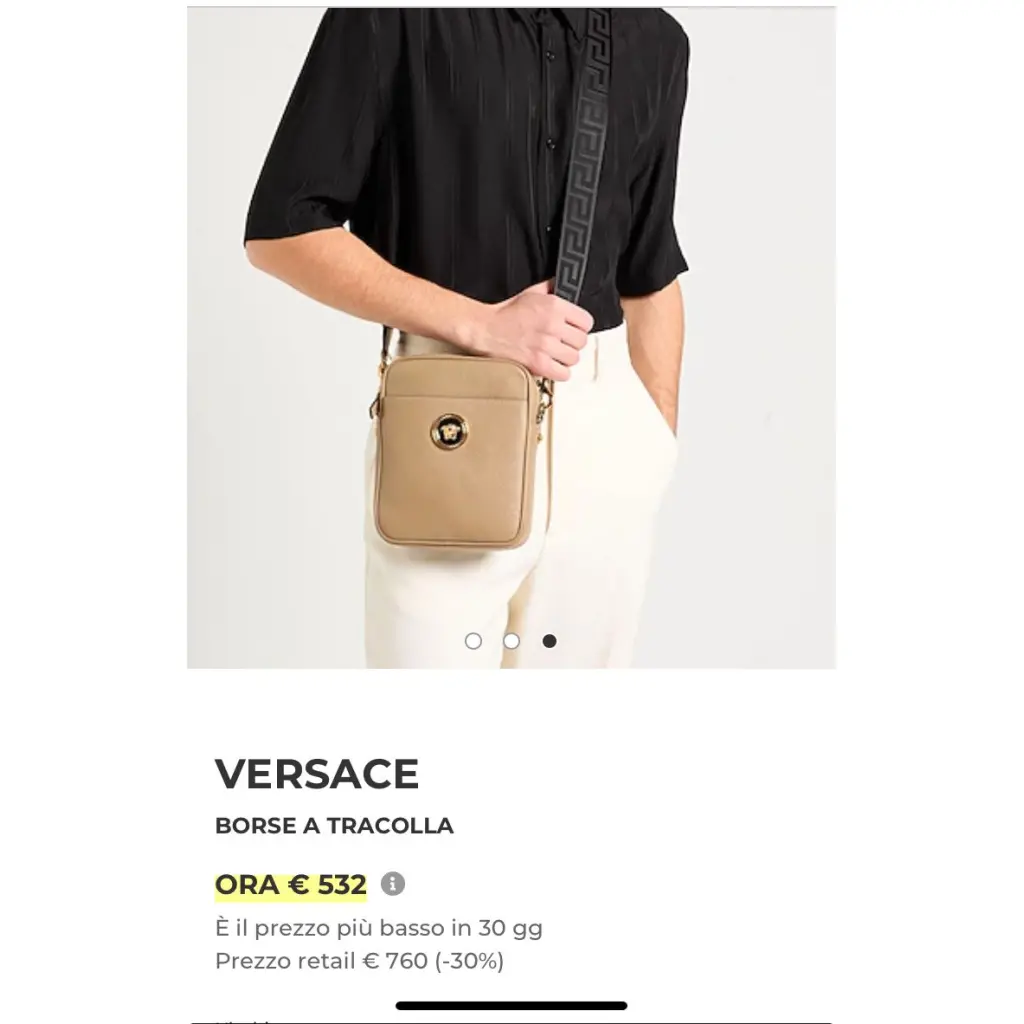Click the lowest price in 30 gg note
The image size is (1024, 1024).
[379, 928]
